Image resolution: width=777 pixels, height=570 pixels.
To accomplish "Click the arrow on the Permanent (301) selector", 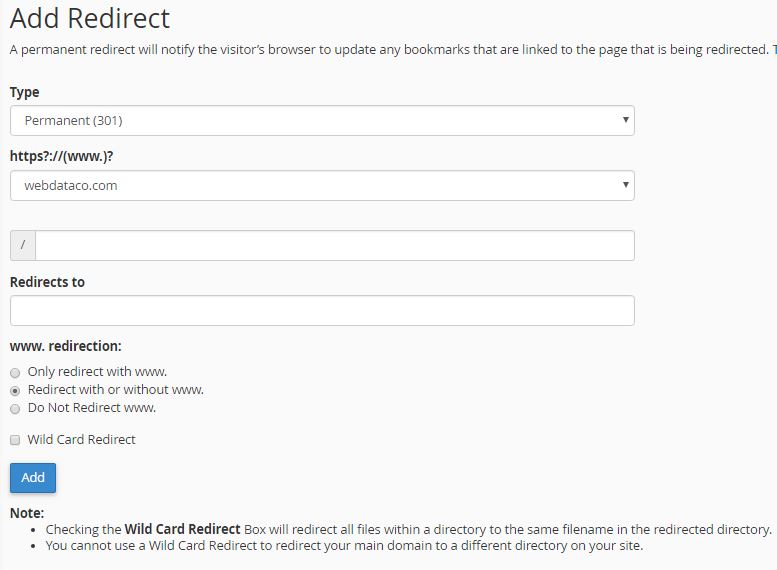I will (626, 120).
